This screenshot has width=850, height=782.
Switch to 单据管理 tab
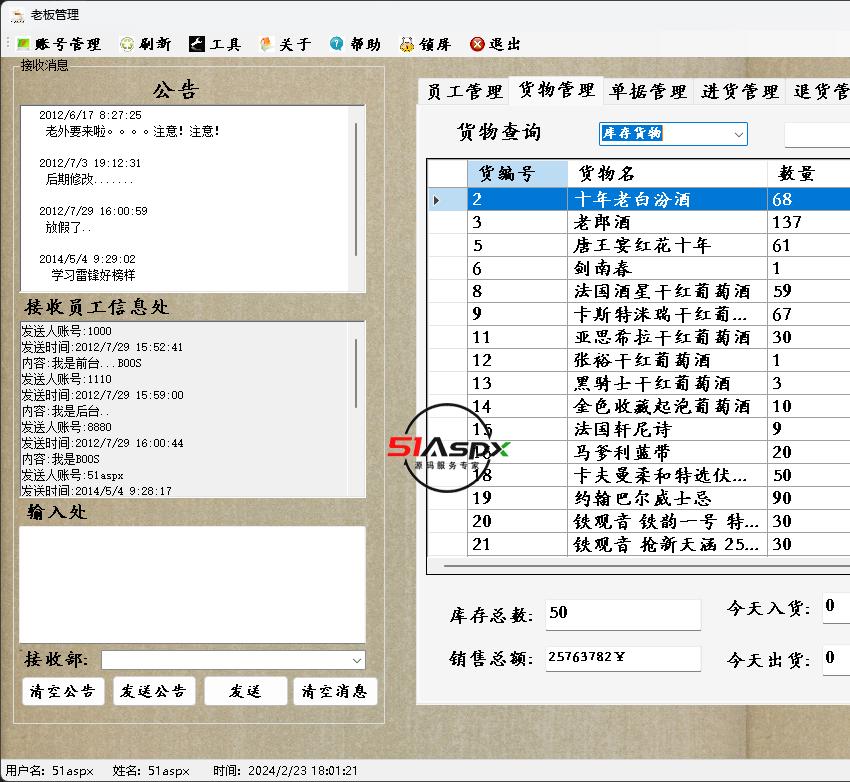point(647,92)
